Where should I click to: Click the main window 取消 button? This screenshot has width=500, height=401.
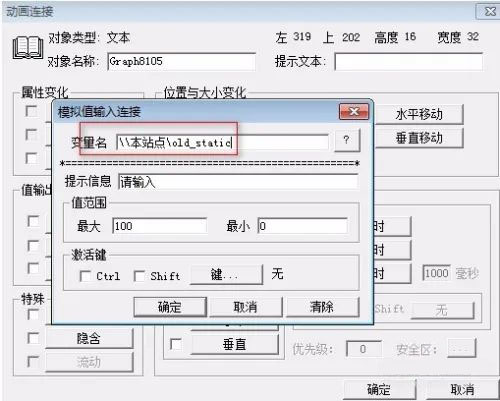tap(462, 389)
